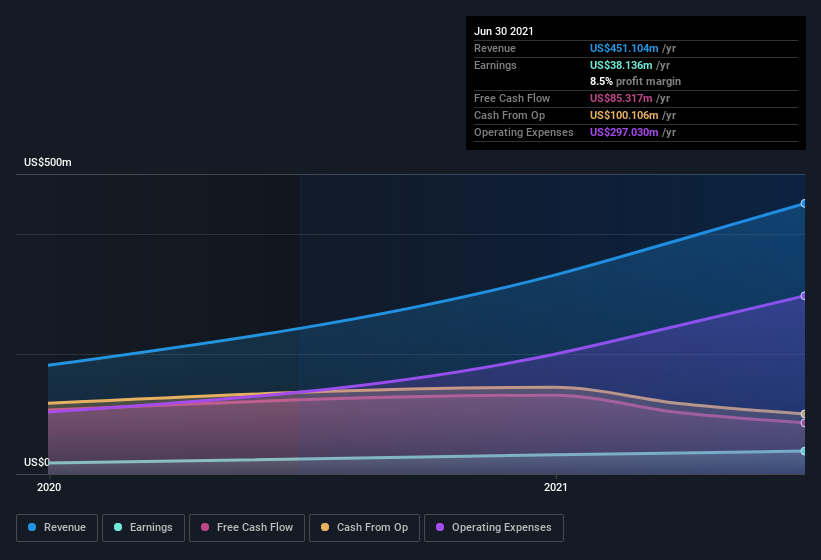The image size is (821, 560).
Task: Click the US$38.136m earnings value
Action: (621, 65)
